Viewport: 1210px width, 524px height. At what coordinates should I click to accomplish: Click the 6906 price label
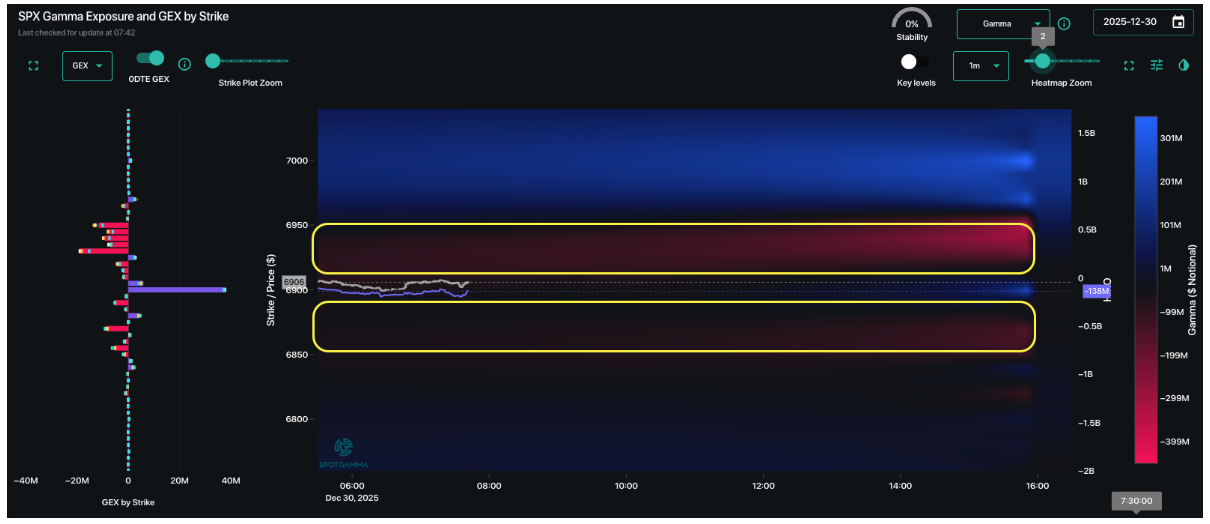[x=293, y=282]
